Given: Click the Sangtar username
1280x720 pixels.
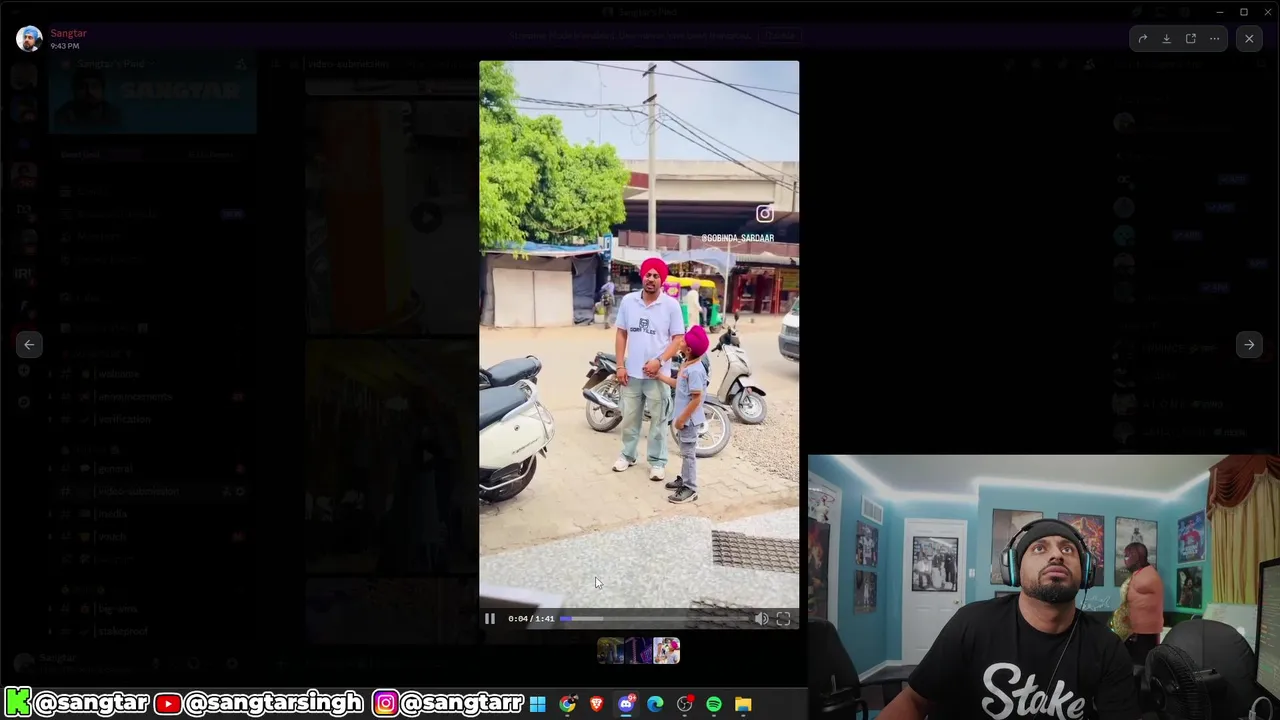Looking at the screenshot, I should (x=69, y=33).
